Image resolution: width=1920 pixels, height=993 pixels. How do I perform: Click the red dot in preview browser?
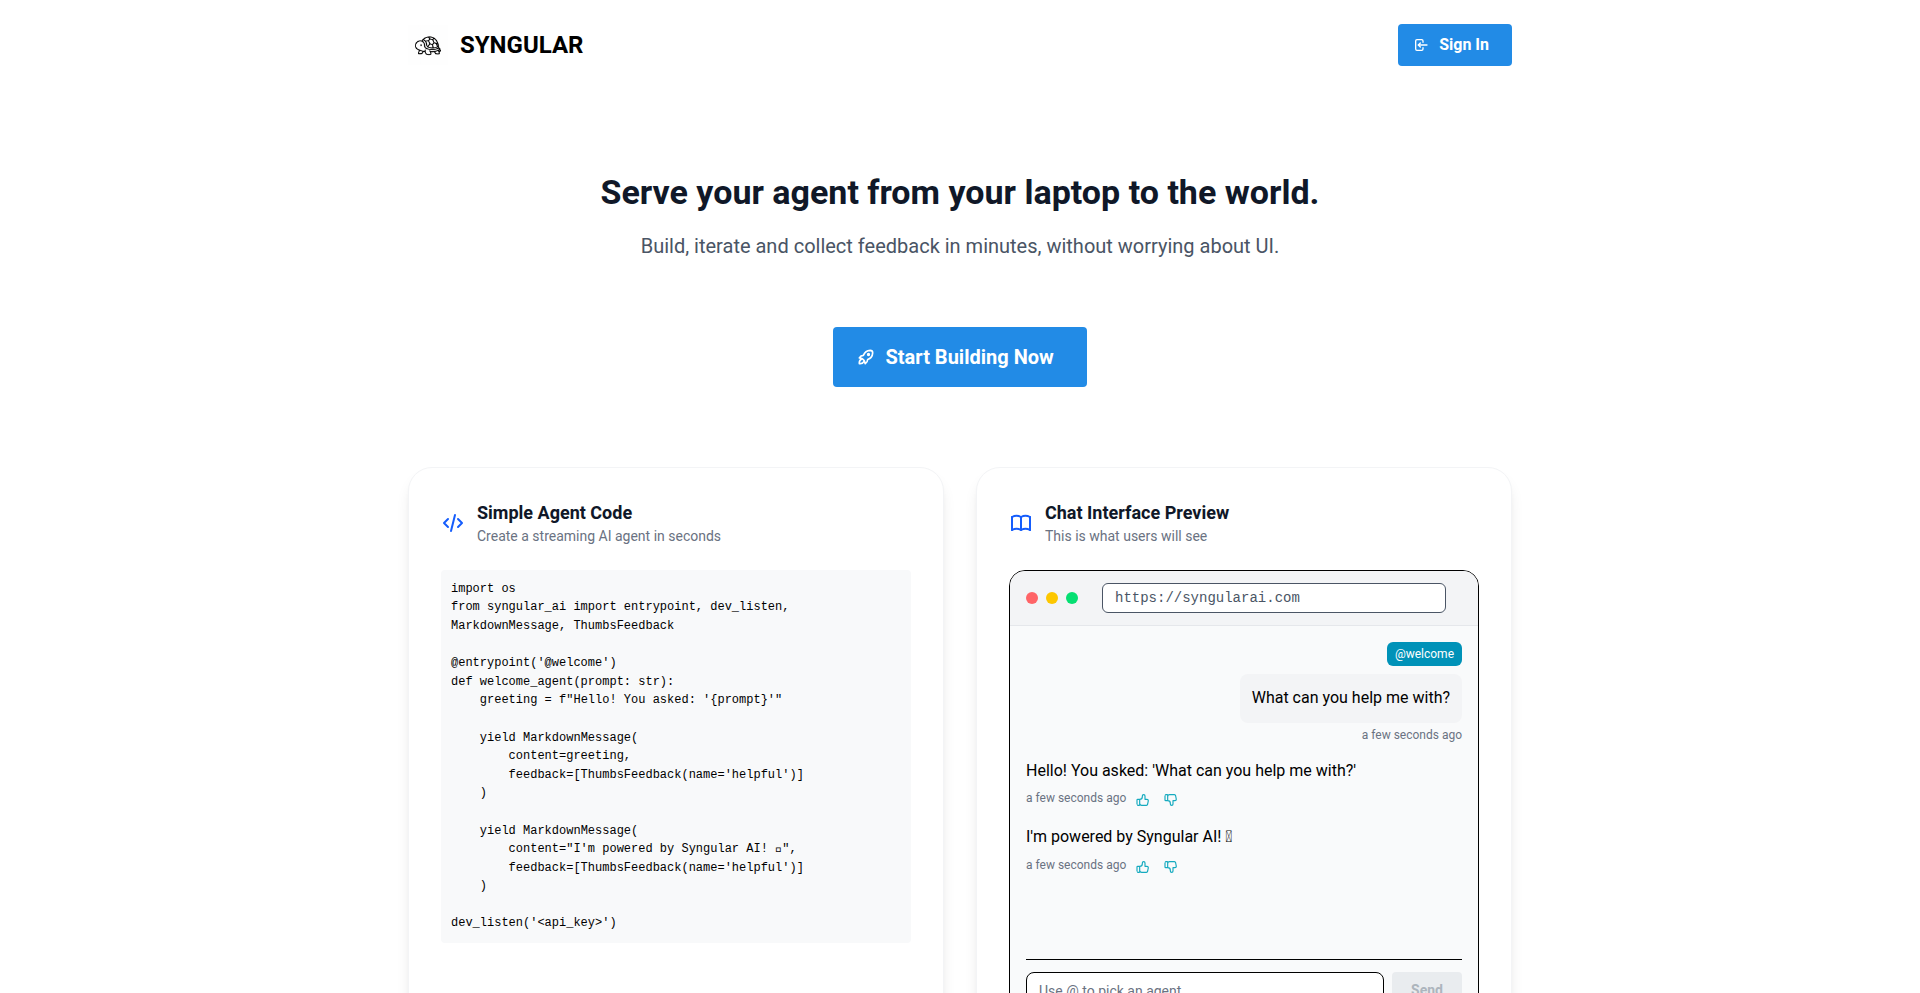point(1032,598)
